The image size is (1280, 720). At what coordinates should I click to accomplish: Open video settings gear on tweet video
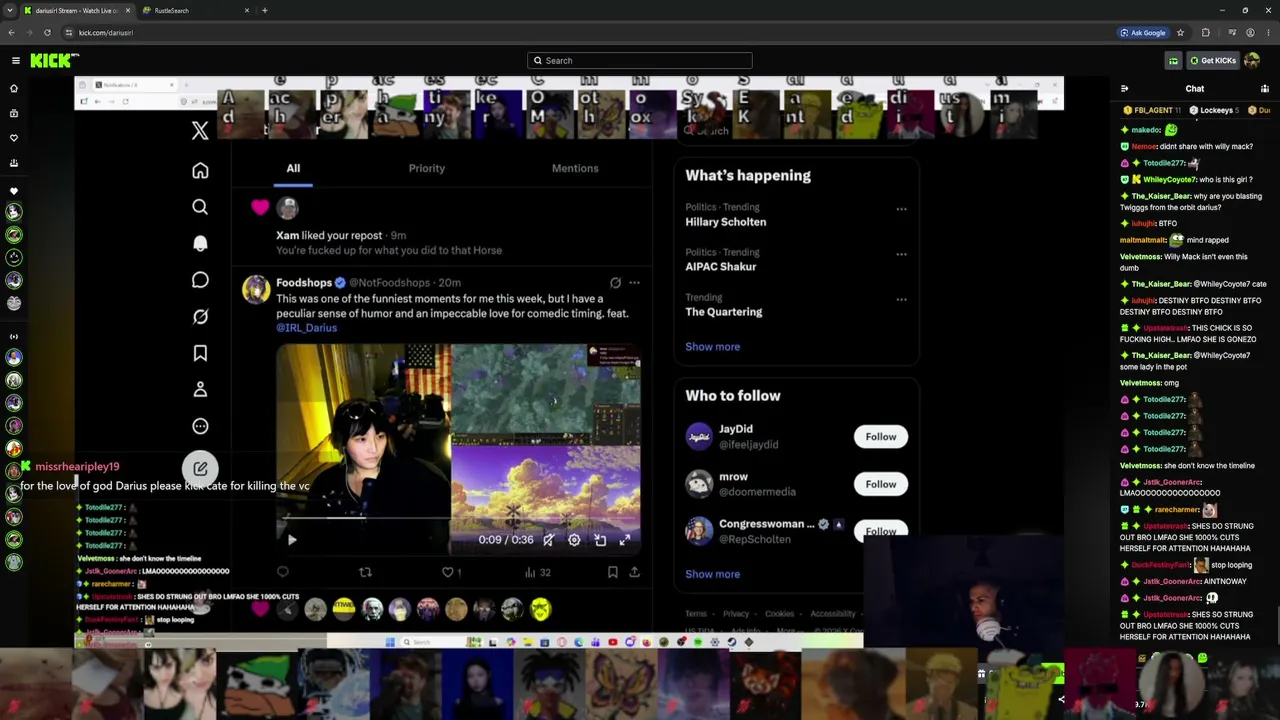coord(574,540)
